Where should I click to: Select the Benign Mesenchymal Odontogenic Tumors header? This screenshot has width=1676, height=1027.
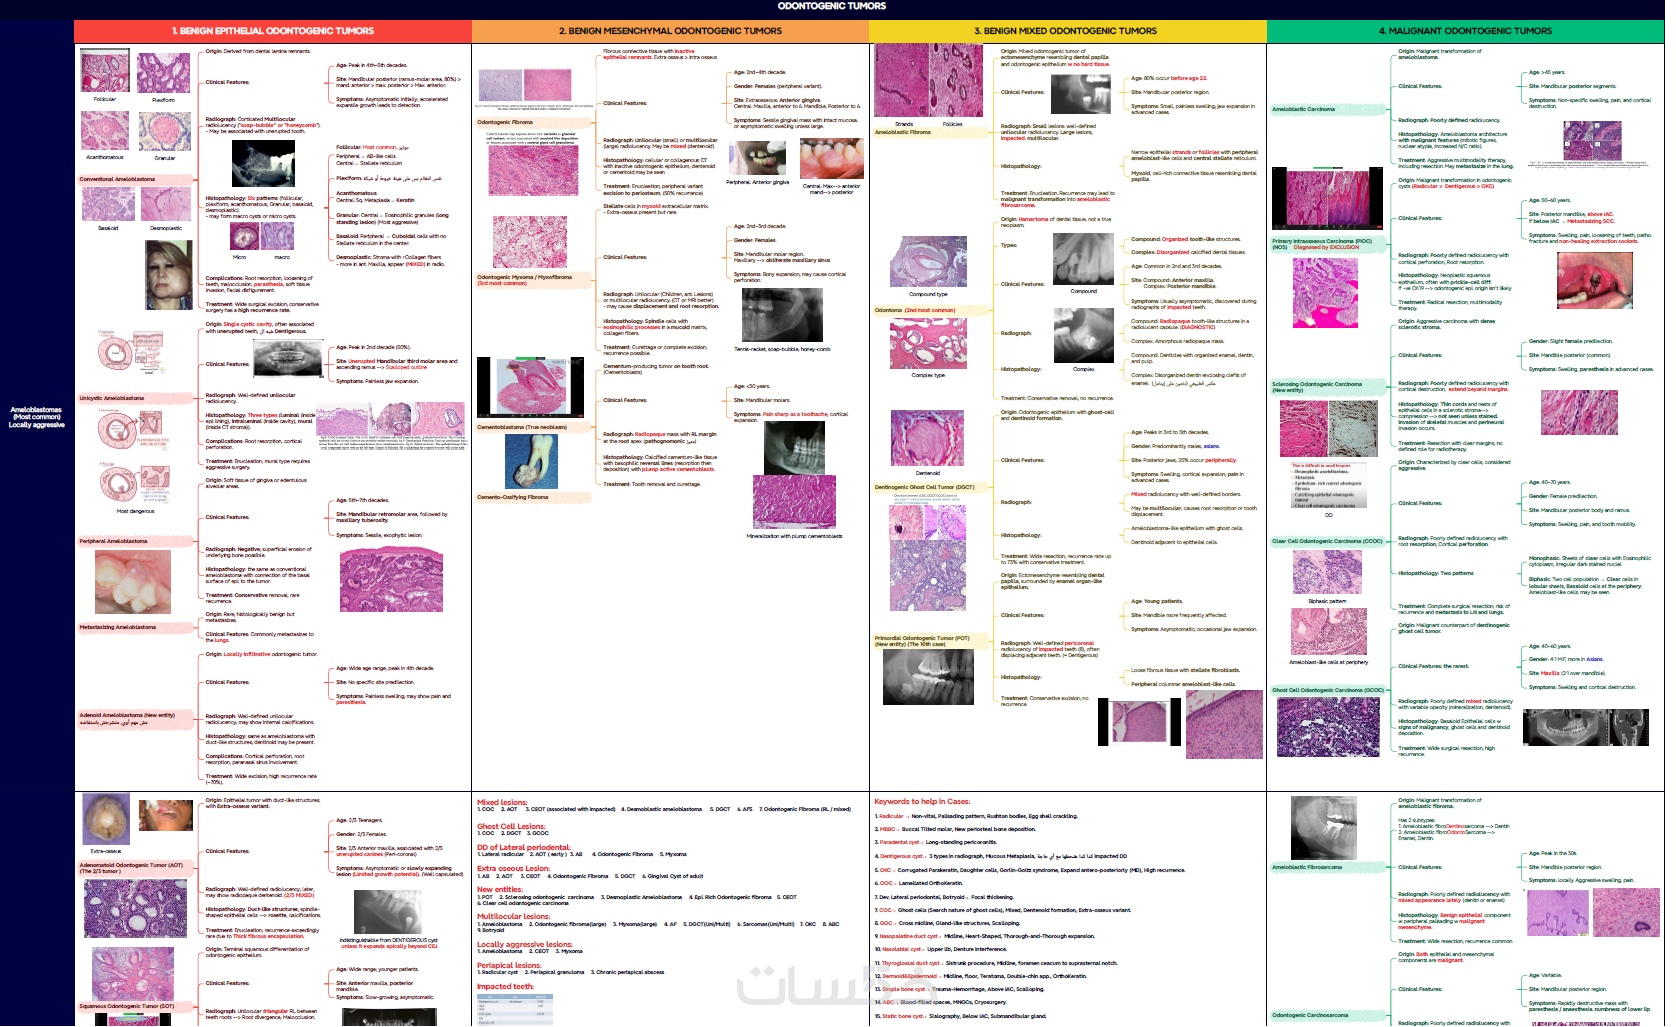tap(670, 31)
